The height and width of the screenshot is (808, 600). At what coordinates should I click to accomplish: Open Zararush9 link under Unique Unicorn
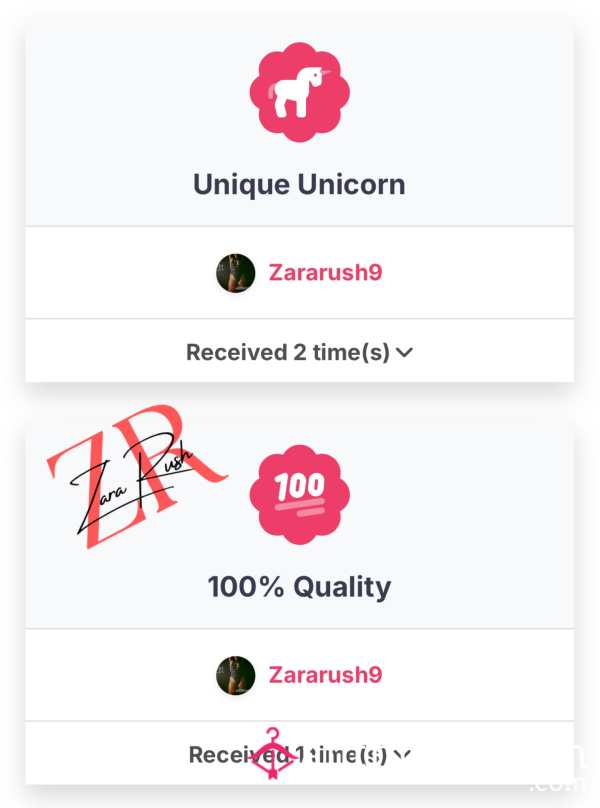tap(325, 273)
